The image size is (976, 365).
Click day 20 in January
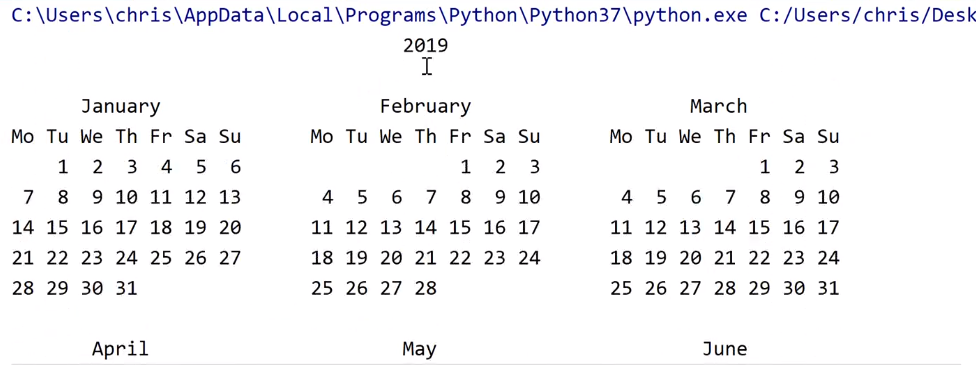[230, 228]
